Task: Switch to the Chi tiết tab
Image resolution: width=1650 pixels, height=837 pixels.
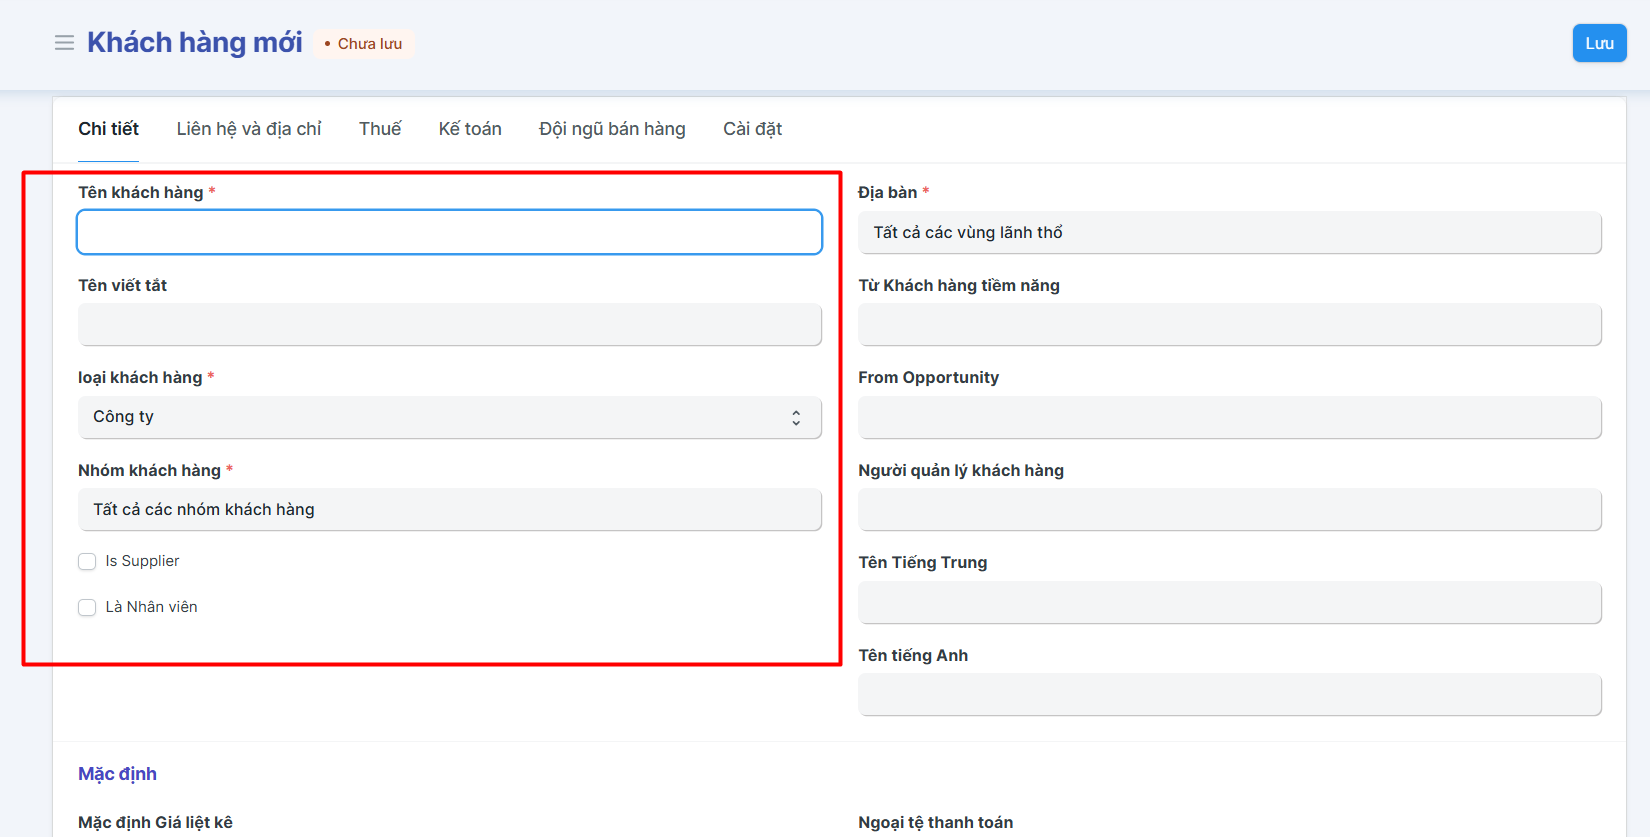Action: [x=108, y=129]
